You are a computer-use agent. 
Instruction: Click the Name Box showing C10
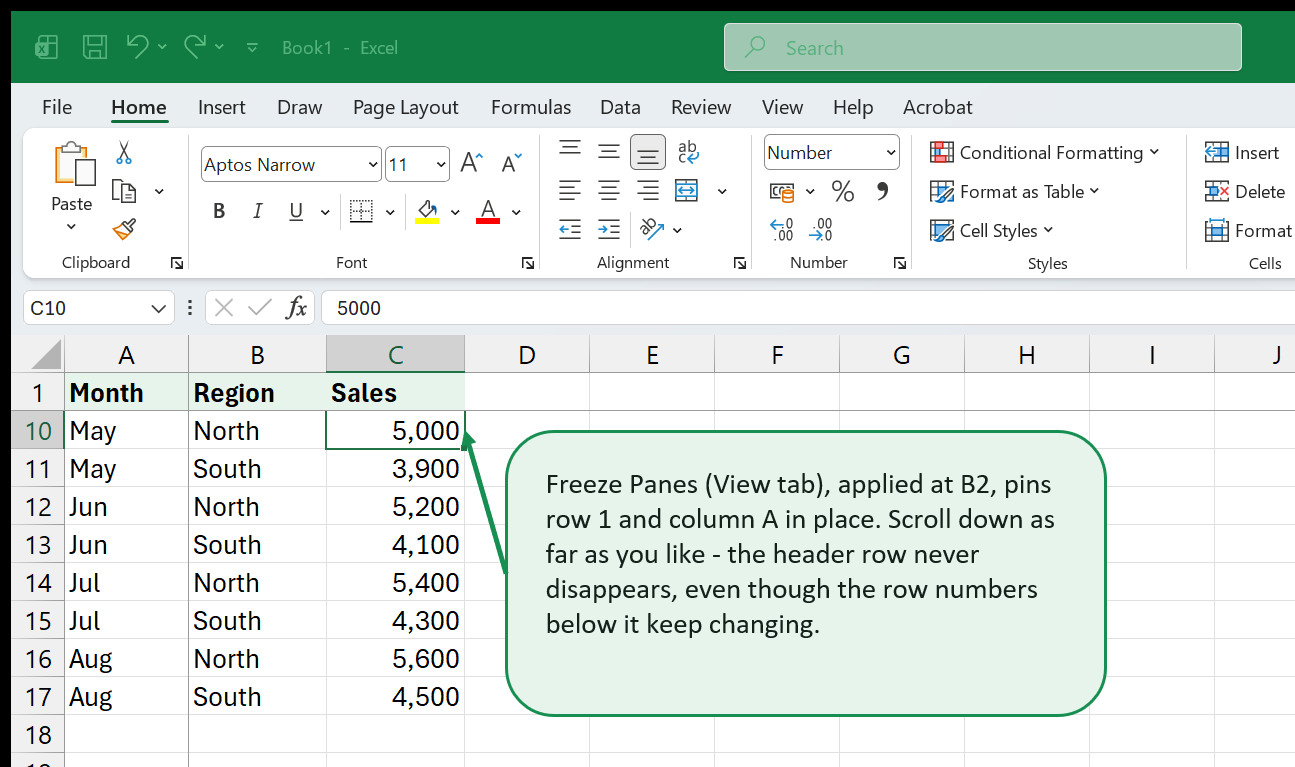click(98, 308)
